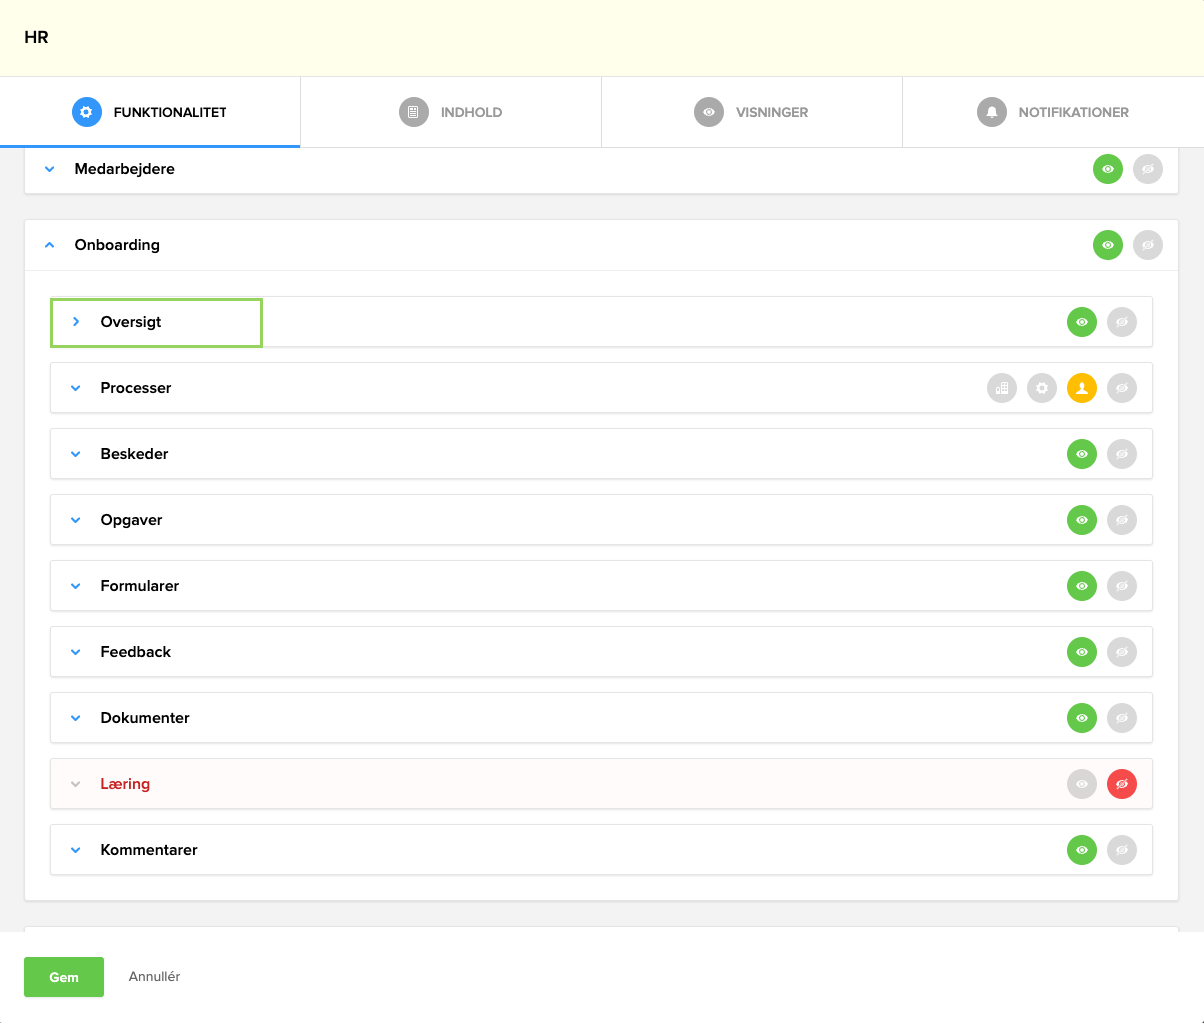Click the crossed-eye icon on the Processer row
Image resolution: width=1204 pixels, height=1023 pixels.
coord(1121,388)
